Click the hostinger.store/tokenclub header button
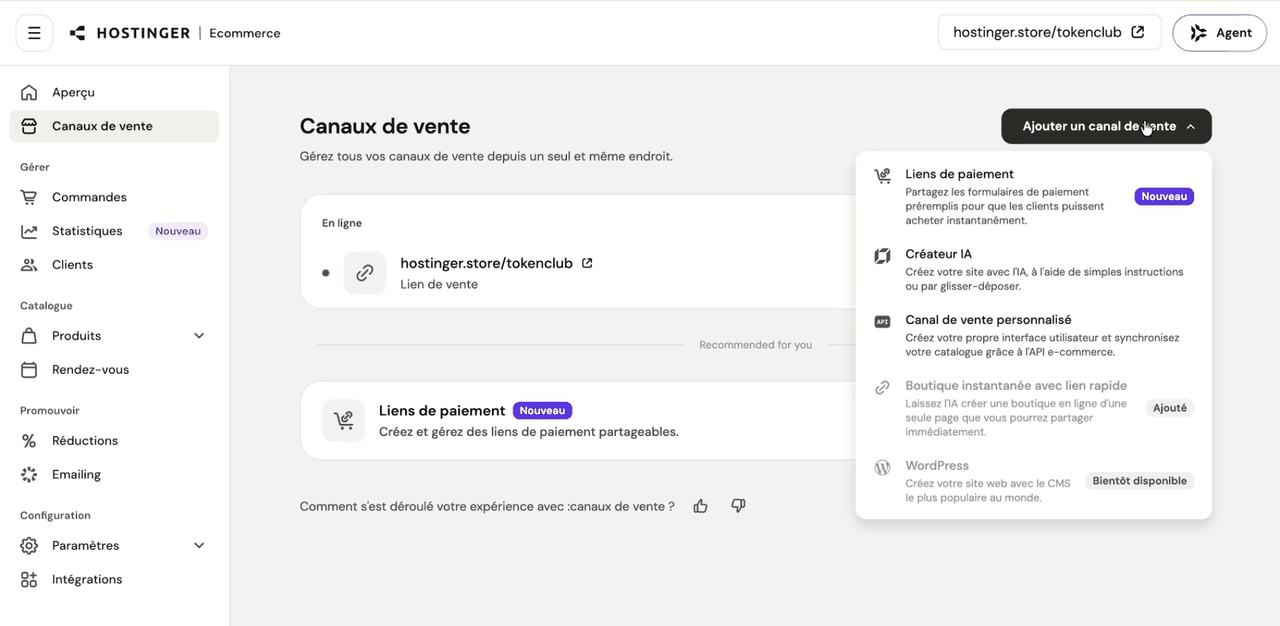This screenshot has width=1280, height=626. 1049,32
